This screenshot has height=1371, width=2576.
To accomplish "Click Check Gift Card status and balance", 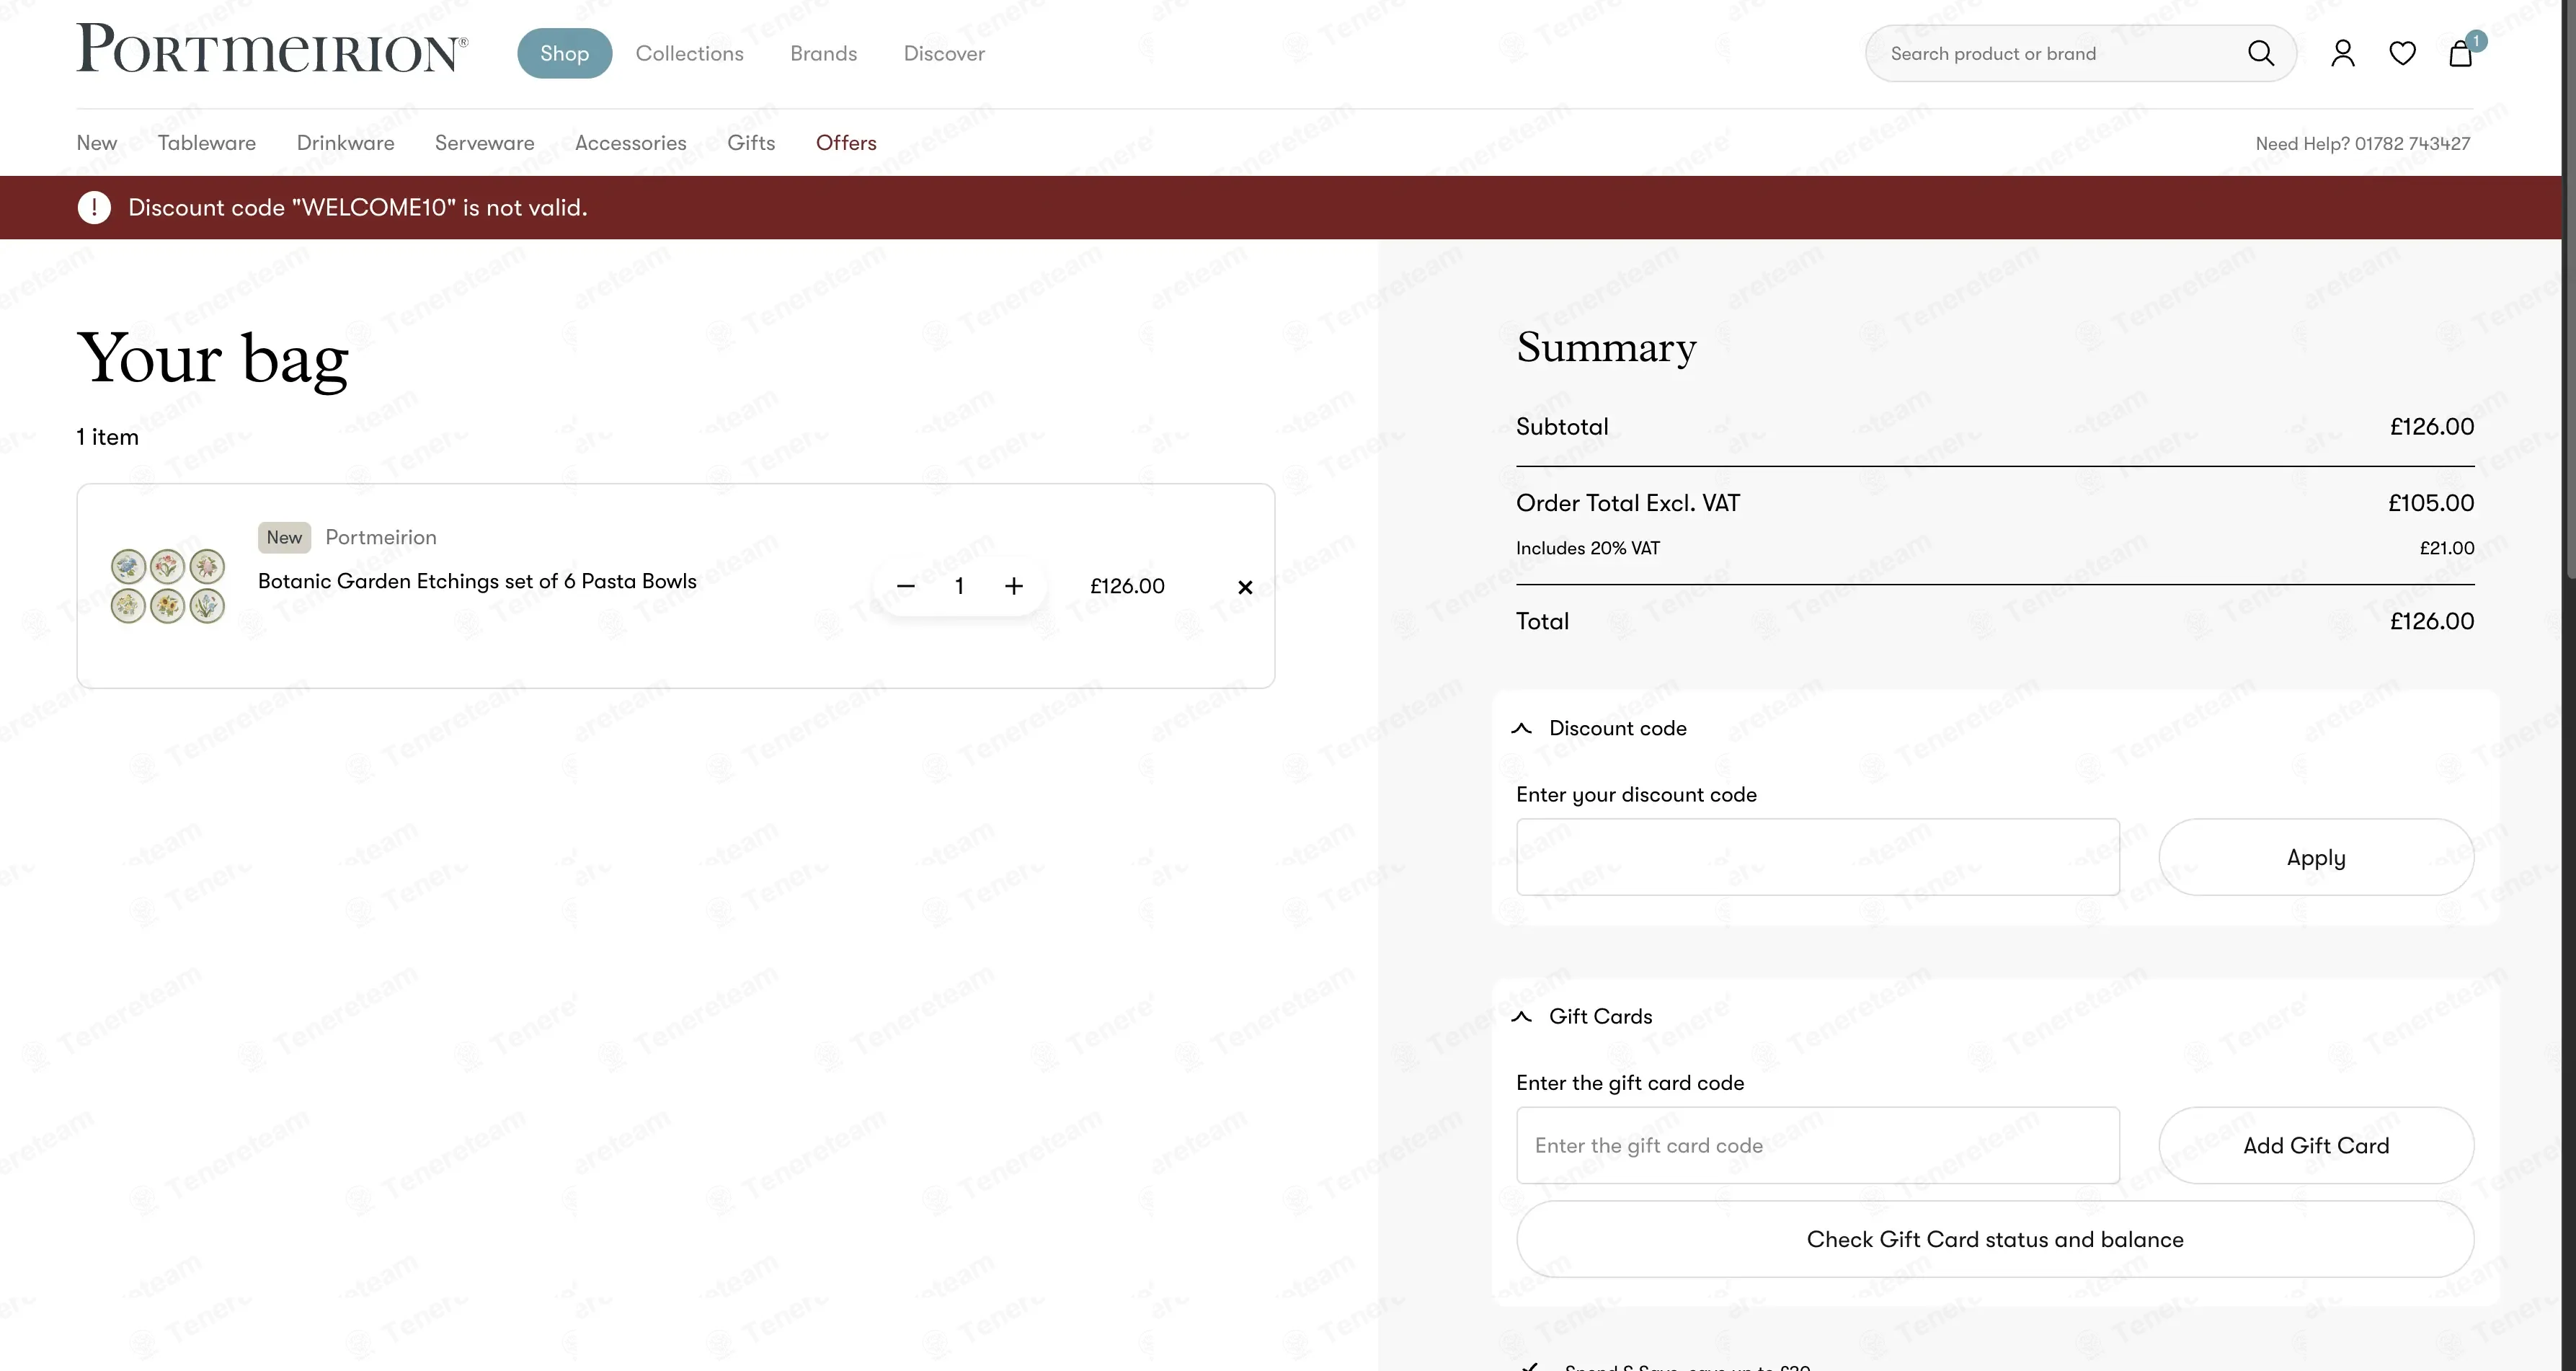I will (1994, 1239).
